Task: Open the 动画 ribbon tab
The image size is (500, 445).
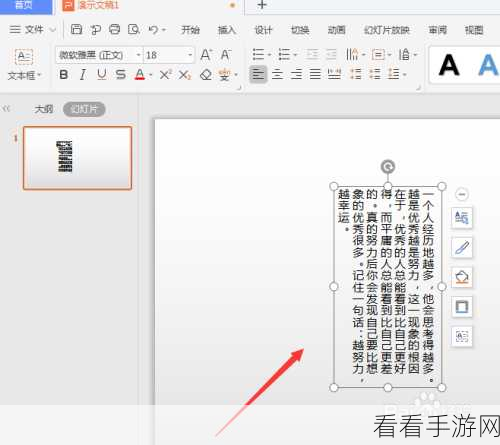Action: (x=336, y=30)
